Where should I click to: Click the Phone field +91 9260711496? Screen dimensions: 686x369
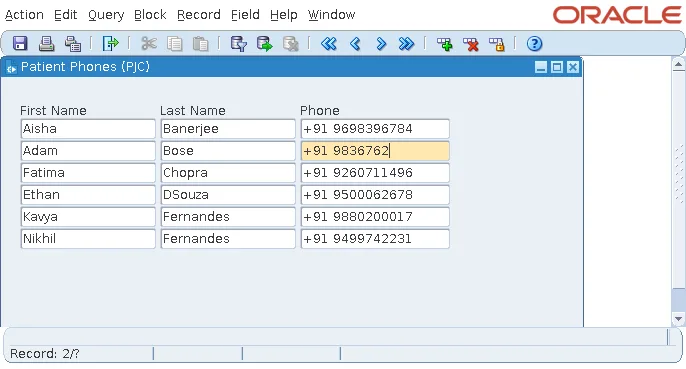click(375, 173)
